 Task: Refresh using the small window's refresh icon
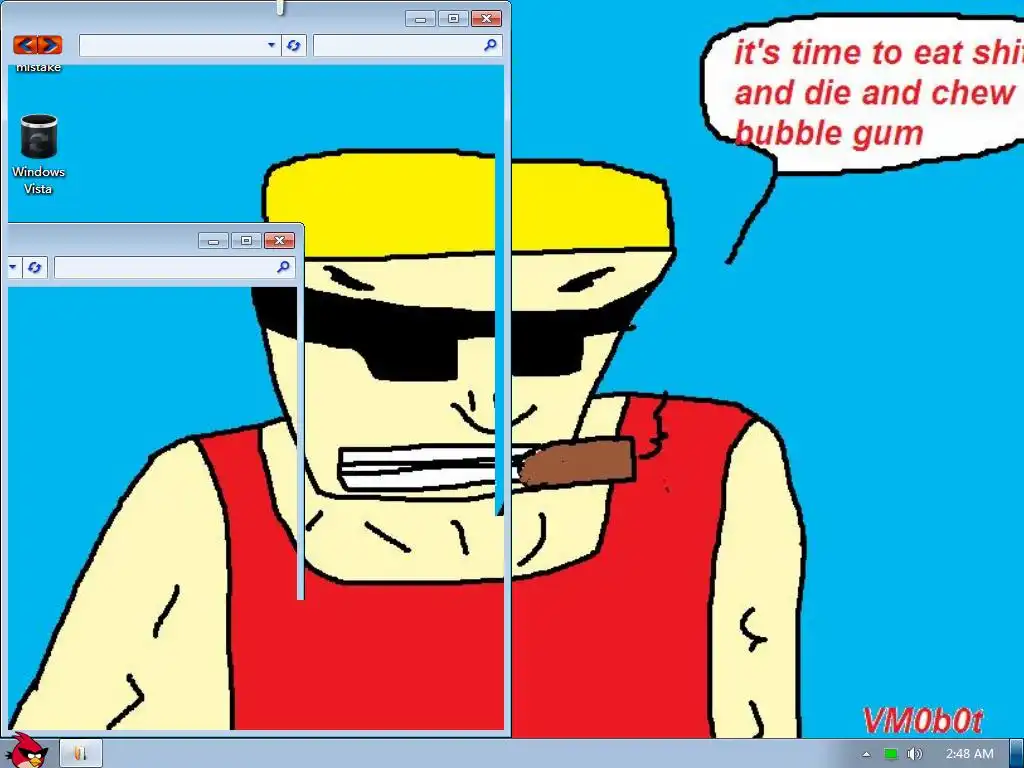(x=35, y=267)
